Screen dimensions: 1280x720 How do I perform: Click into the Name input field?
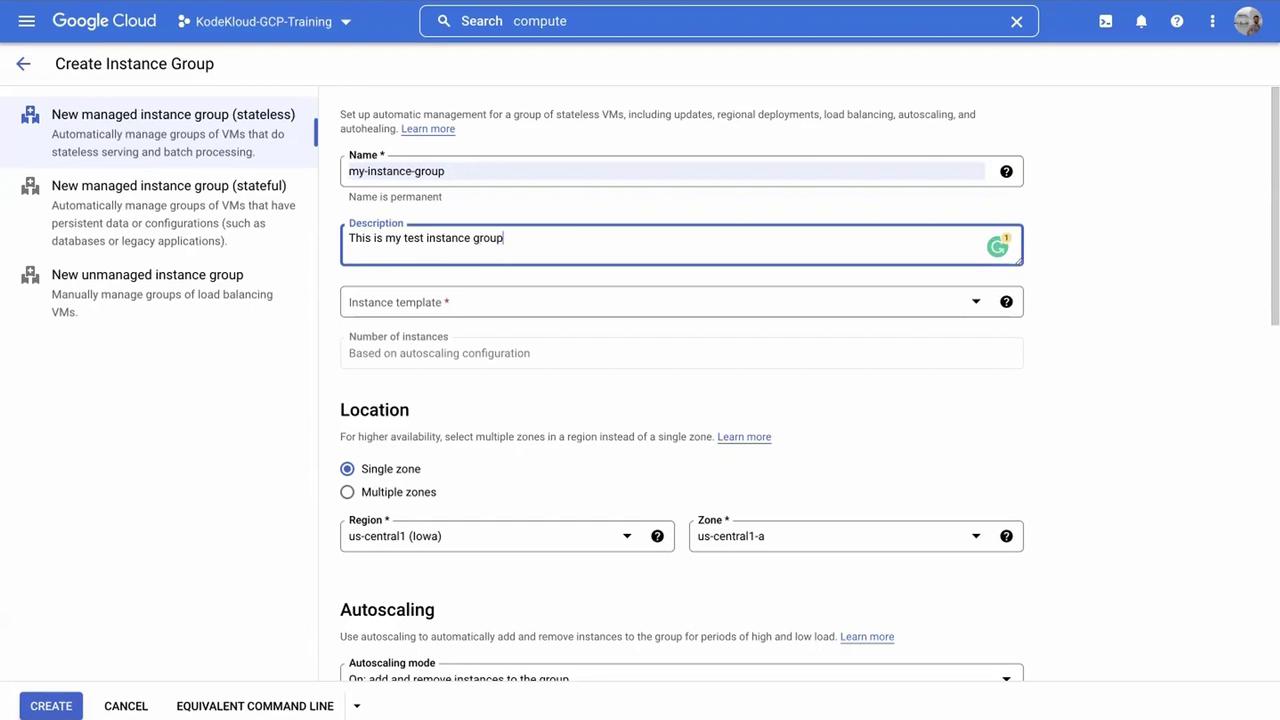(660, 172)
